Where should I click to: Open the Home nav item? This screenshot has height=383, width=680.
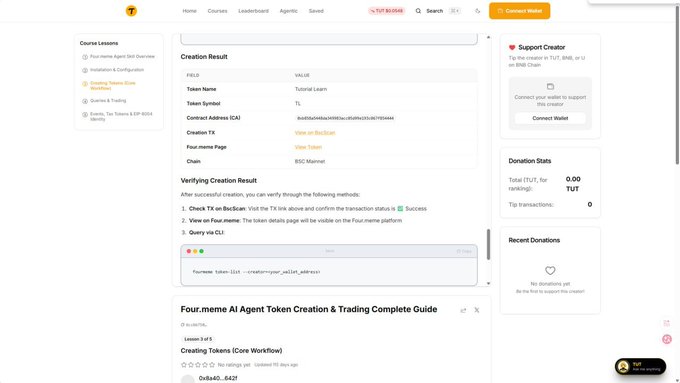pyautogui.click(x=189, y=11)
